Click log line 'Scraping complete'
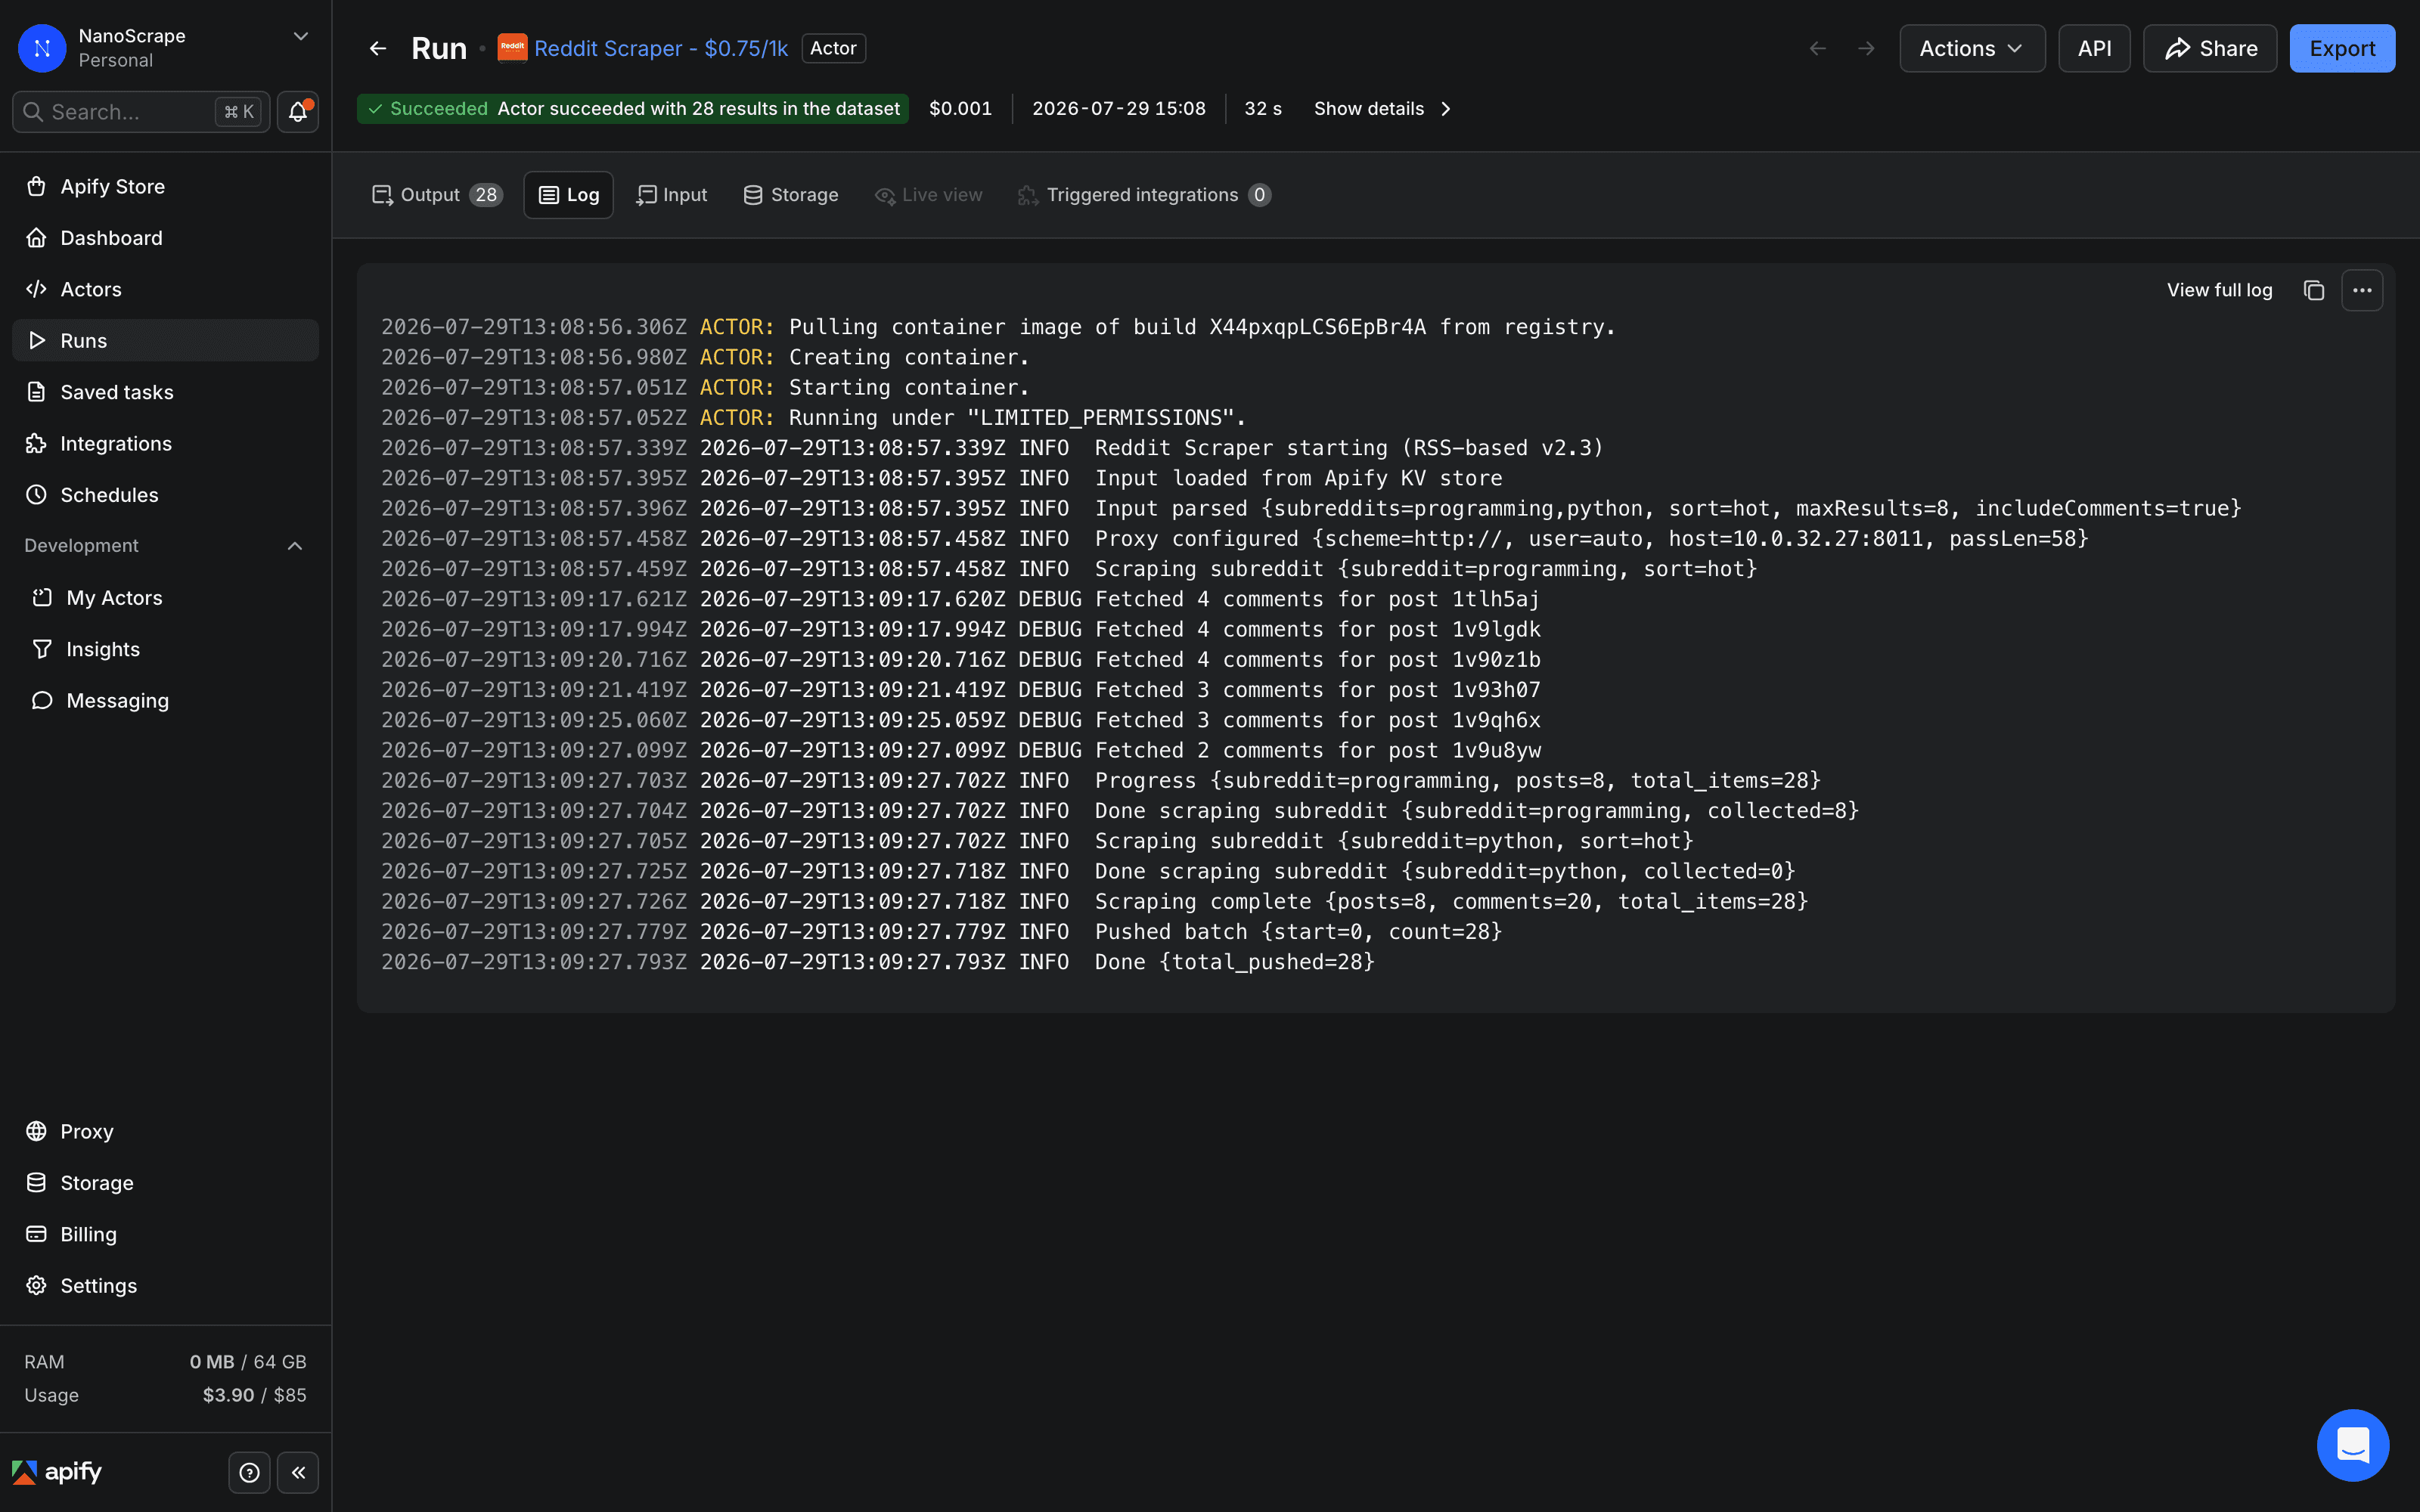The width and height of the screenshot is (2420, 1512). (1095, 901)
